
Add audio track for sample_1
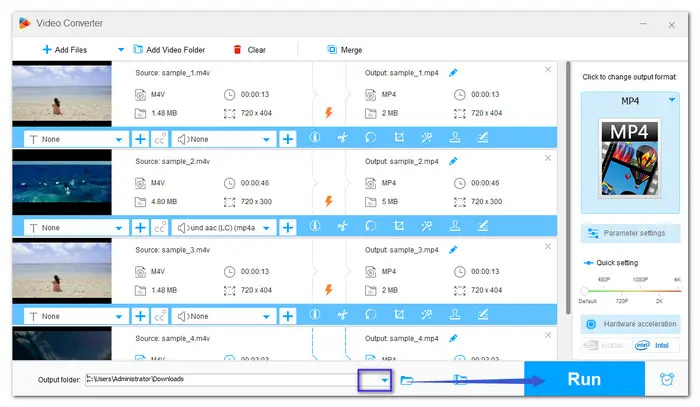[x=288, y=139]
